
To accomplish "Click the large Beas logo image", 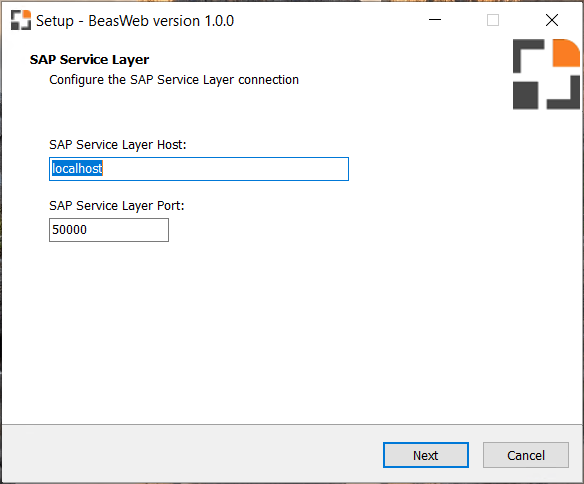I will [546, 74].
